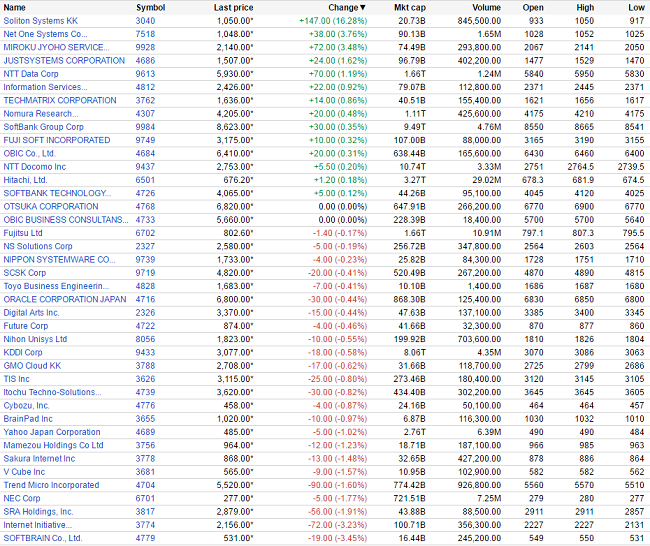Sort the table by Name column
Image resolution: width=650 pixels, height=546 pixels.
click(15, 7)
